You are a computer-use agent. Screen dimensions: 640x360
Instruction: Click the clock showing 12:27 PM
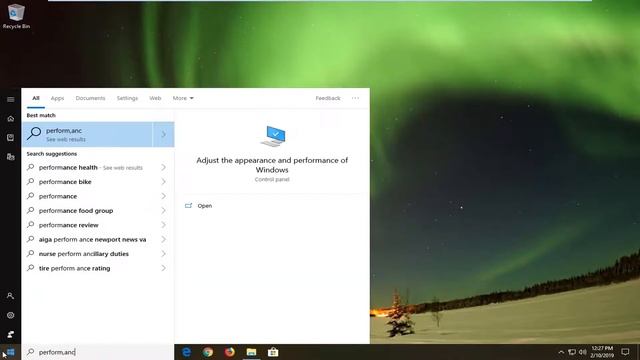pyautogui.click(x=602, y=348)
